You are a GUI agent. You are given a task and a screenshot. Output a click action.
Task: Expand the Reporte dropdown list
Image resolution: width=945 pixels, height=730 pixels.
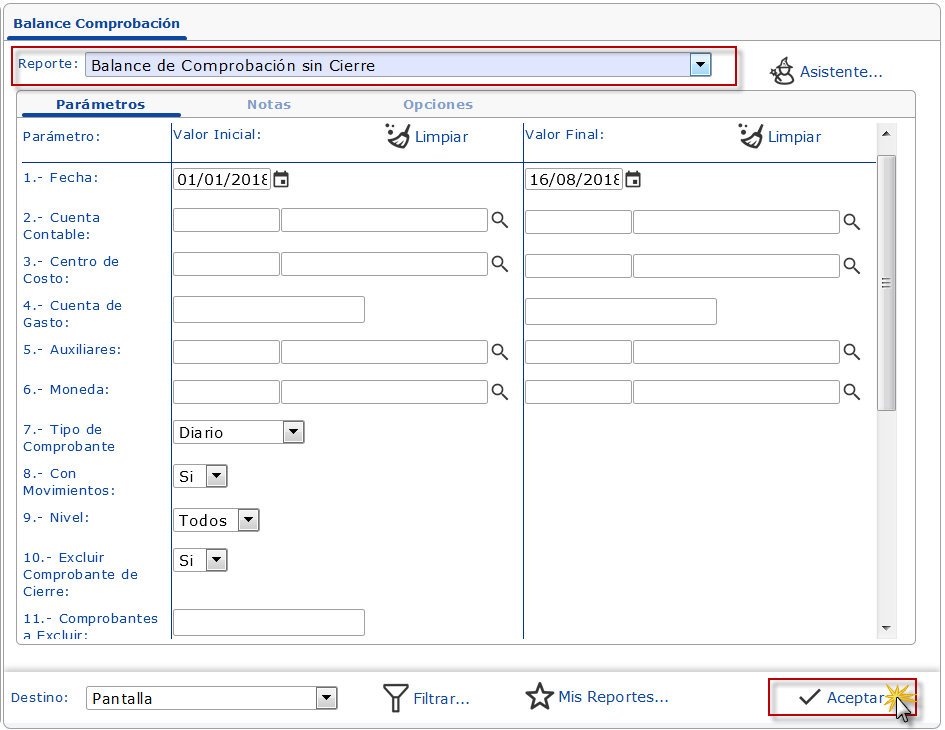pyautogui.click(x=700, y=65)
